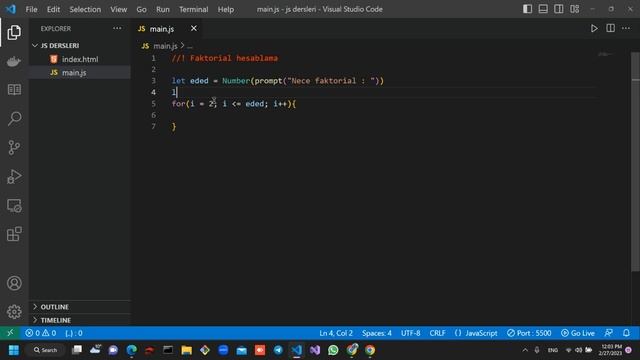Screen dimensions: 640x360
Task: Open the File menu
Action: coord(31,9)
